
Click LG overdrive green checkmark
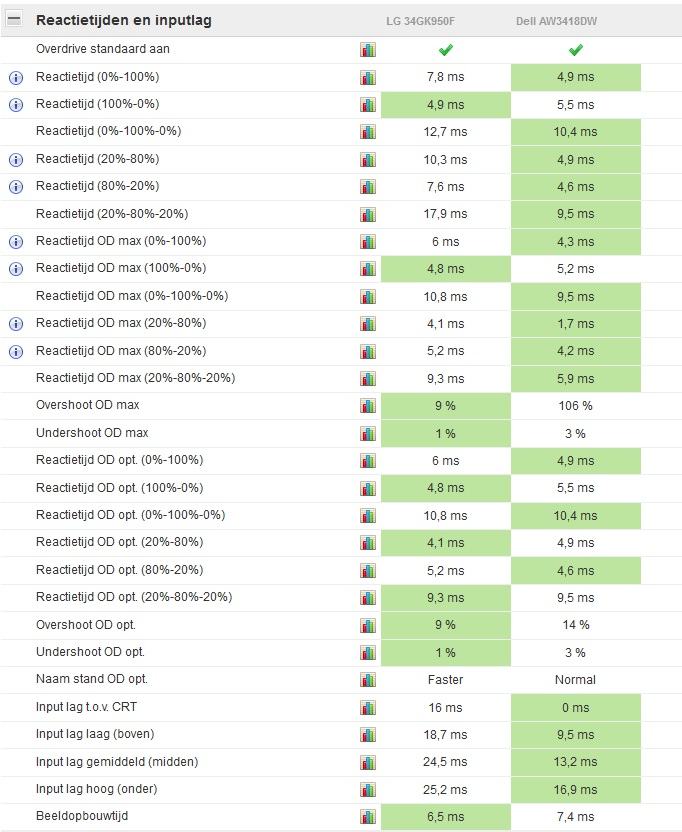[x=445, y=50]
